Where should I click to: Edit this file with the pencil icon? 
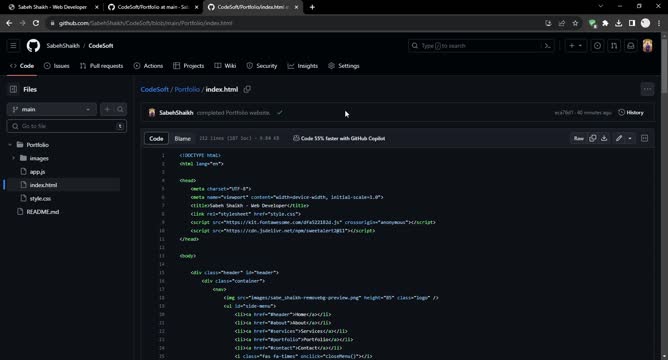619,138
